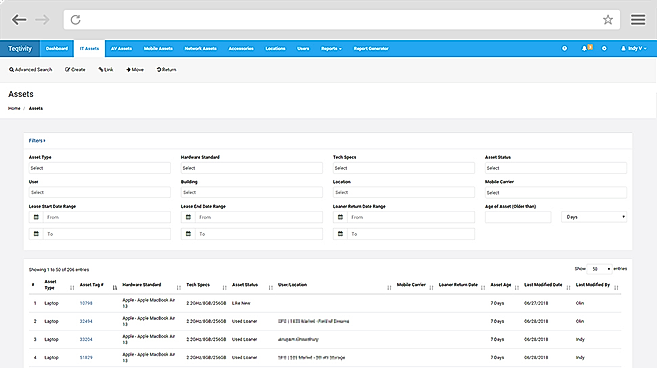Click the Move action
Image resolution: width=657 pixels, height=368 pixels.
point(135,70)
